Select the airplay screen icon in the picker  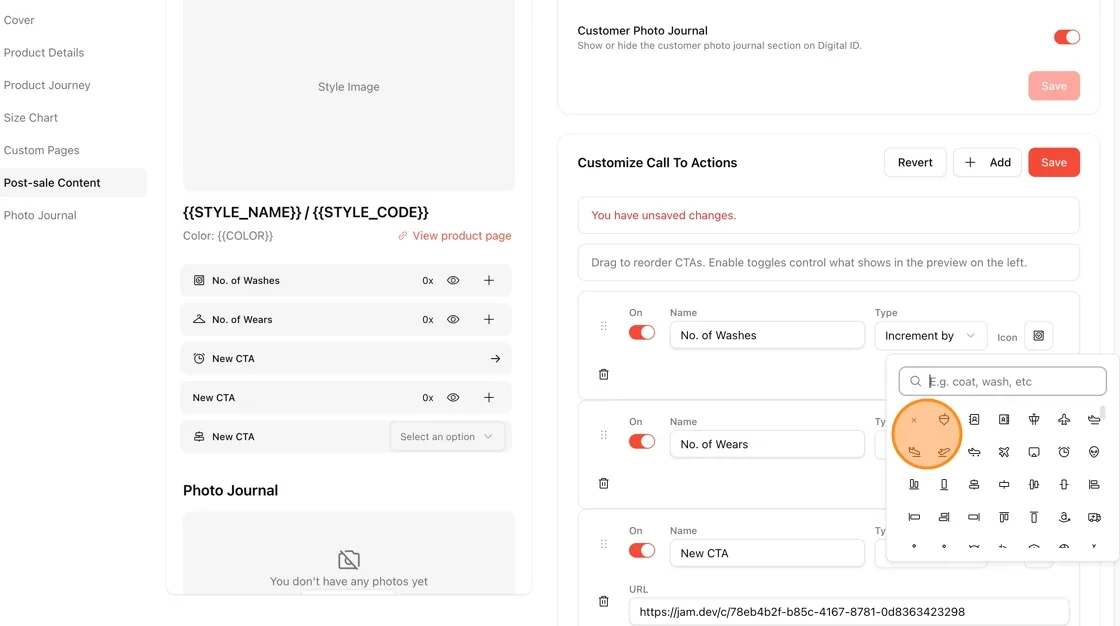pyautogui.click(x=1034, y=452)
